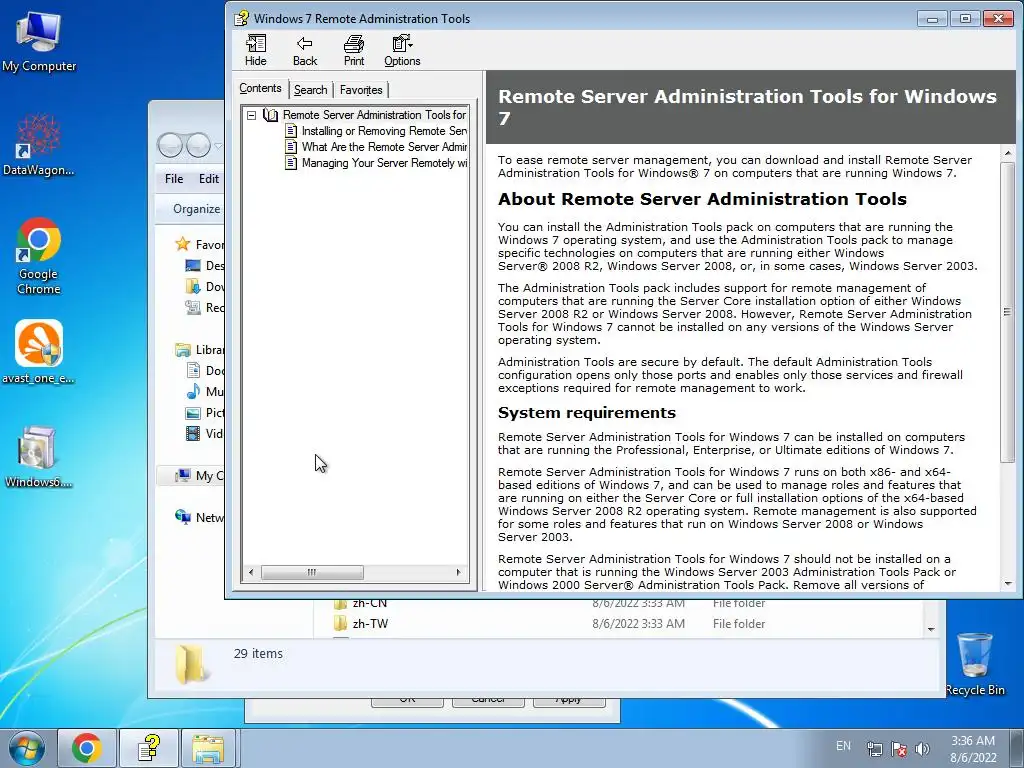
Task: Open the Edit menu in Explorer window
Action: [208, 179]
